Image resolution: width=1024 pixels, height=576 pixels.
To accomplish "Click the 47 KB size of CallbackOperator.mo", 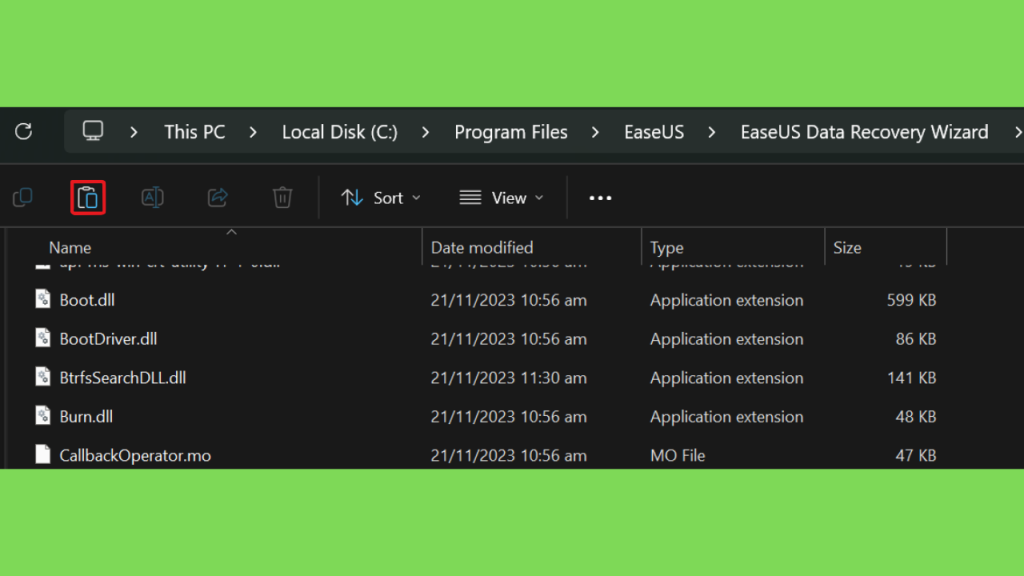I will [916, 455].
